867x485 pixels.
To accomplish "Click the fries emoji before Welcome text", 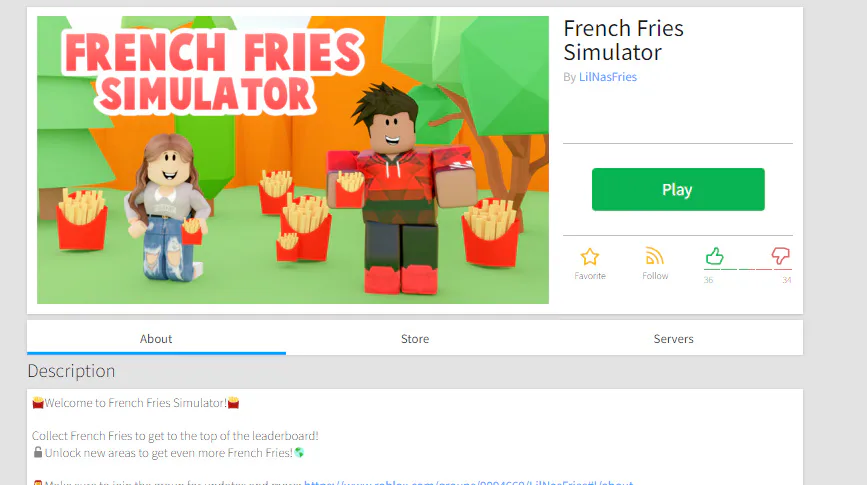I will tap(38, 403).
